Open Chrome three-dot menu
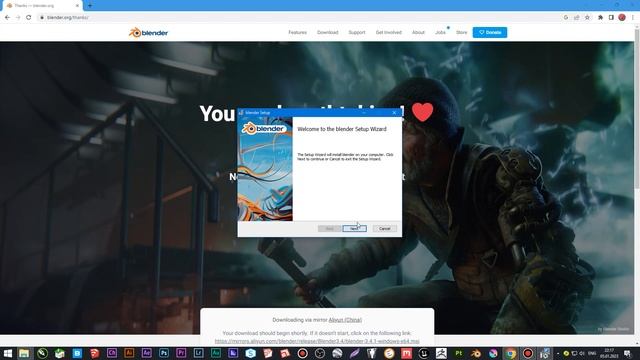Image resolution: width=640 pixels, height=360 pixels. (633, 18)
